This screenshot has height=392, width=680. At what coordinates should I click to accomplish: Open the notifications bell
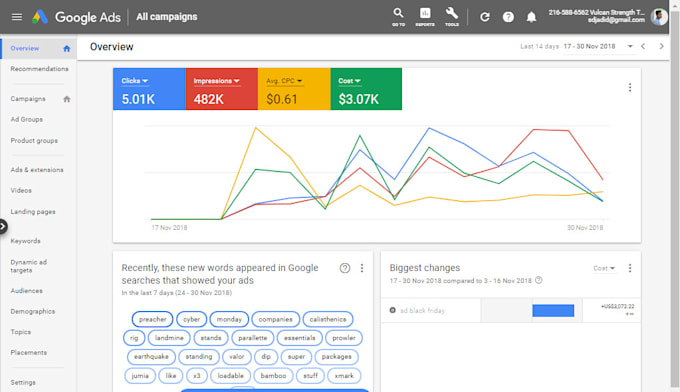pos(531,17)
